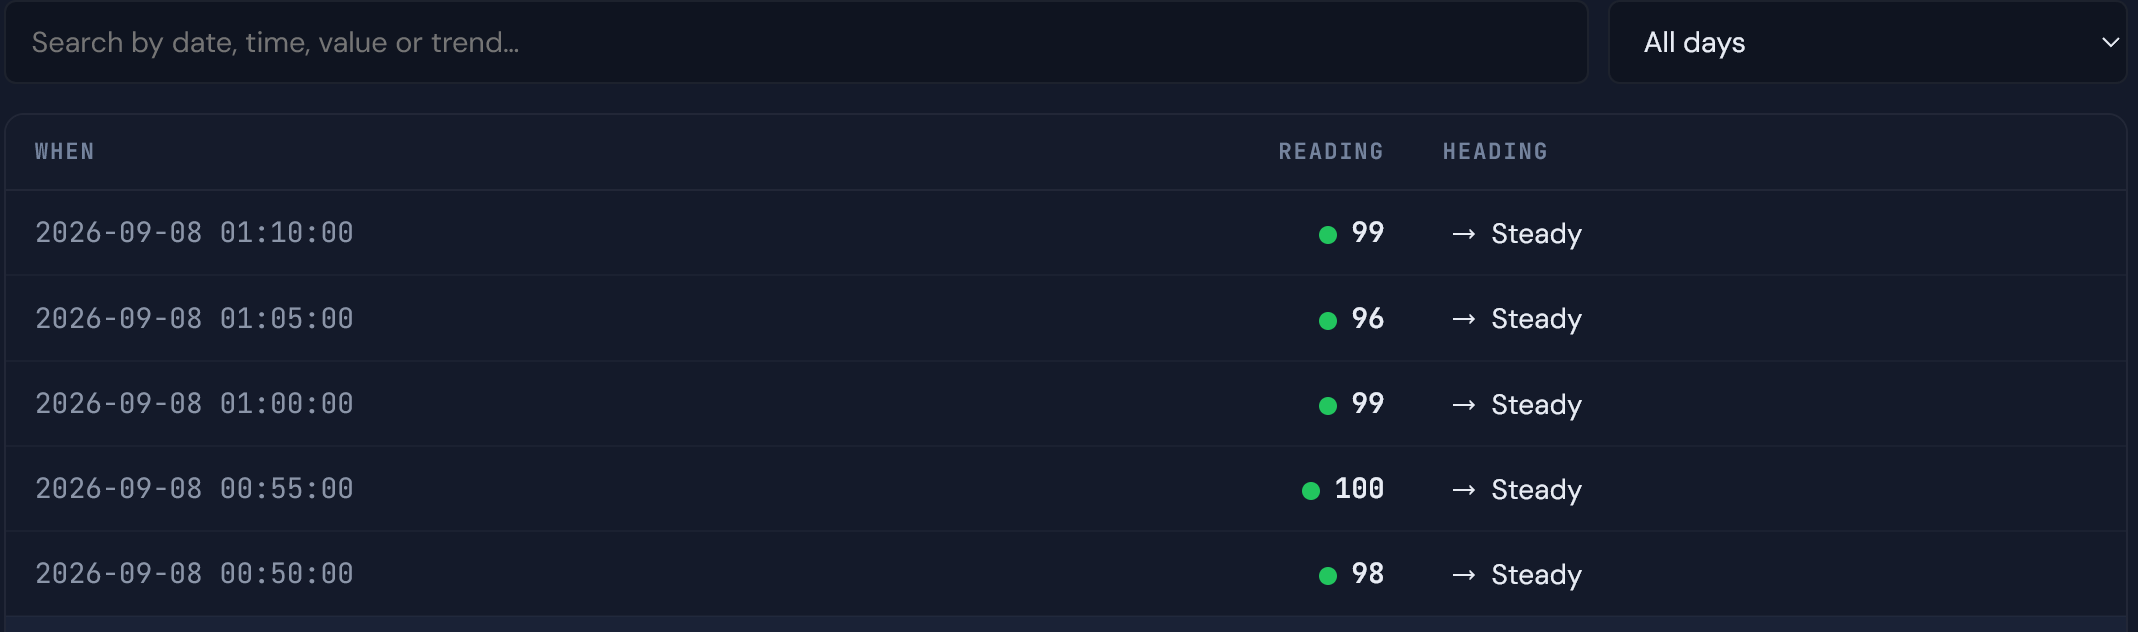This screenshot has width=2138, height=632.
Task: Select the 2026-09-08 01:10:00 row timestamp
Action: coord(194,233)
